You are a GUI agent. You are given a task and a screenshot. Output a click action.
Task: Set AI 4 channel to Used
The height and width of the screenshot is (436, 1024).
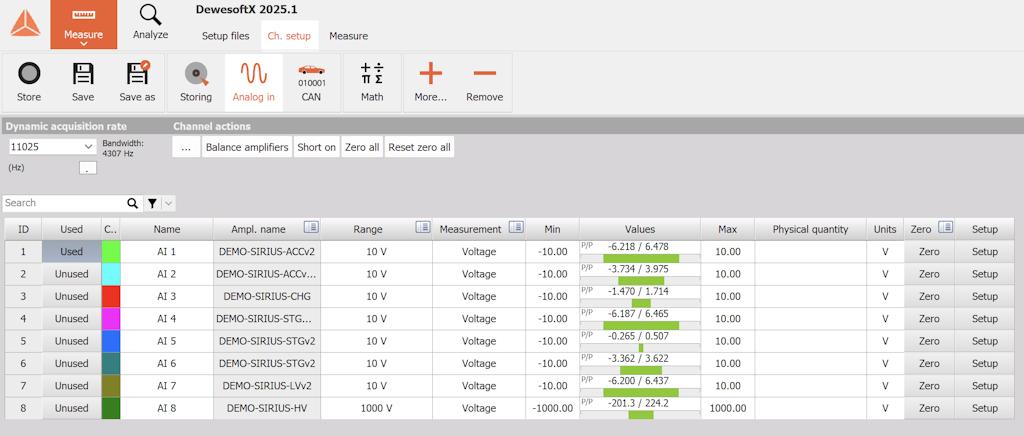tap(72, 319)
